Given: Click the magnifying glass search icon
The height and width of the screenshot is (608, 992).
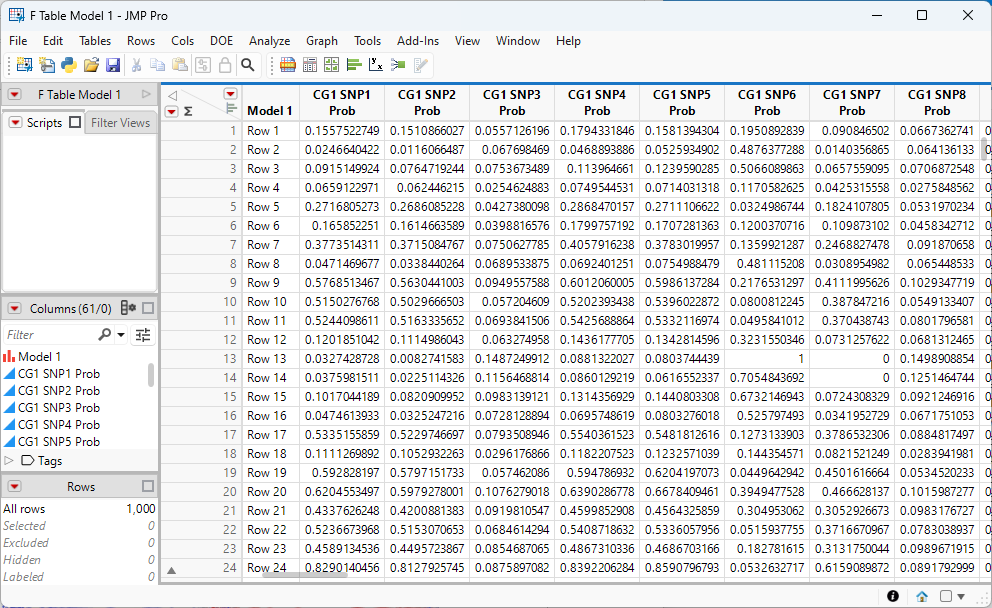Looking at the screenshot, I should click(247, 65).
